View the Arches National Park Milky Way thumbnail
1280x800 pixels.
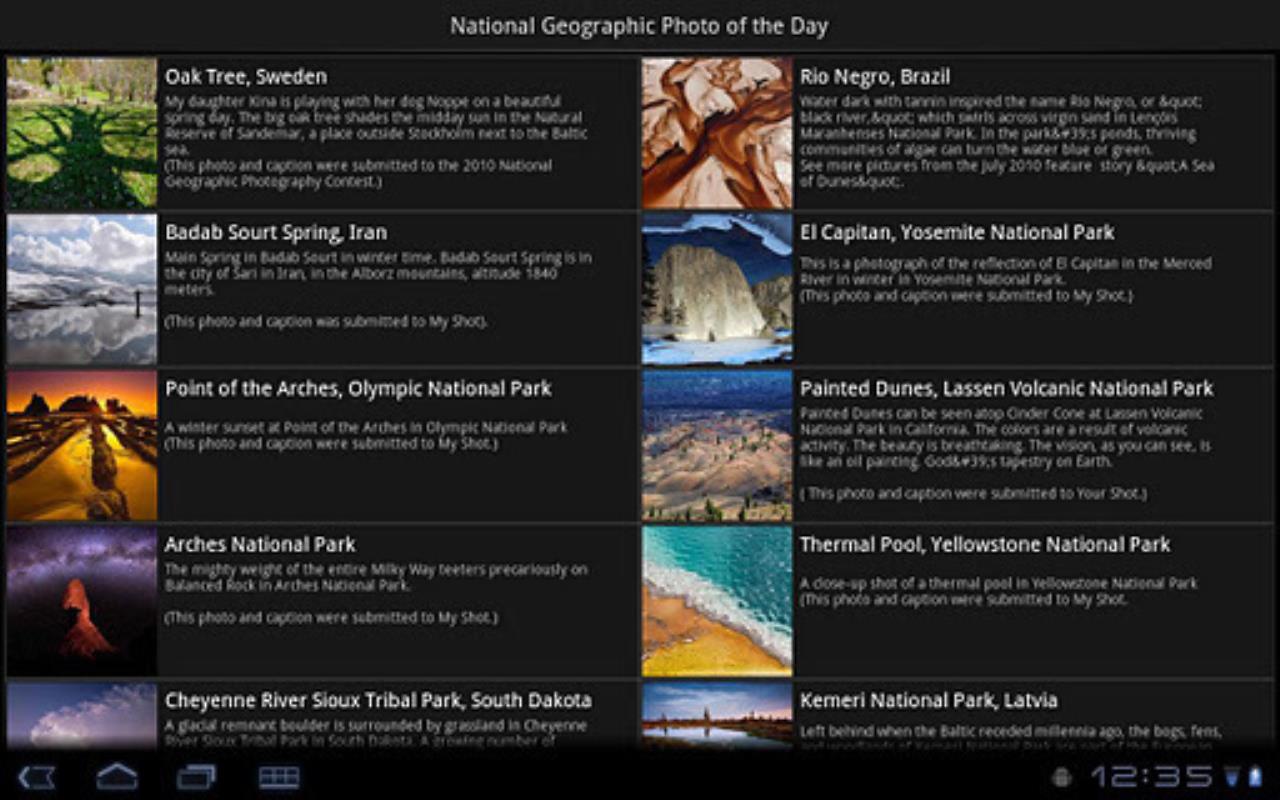point(82,601)
